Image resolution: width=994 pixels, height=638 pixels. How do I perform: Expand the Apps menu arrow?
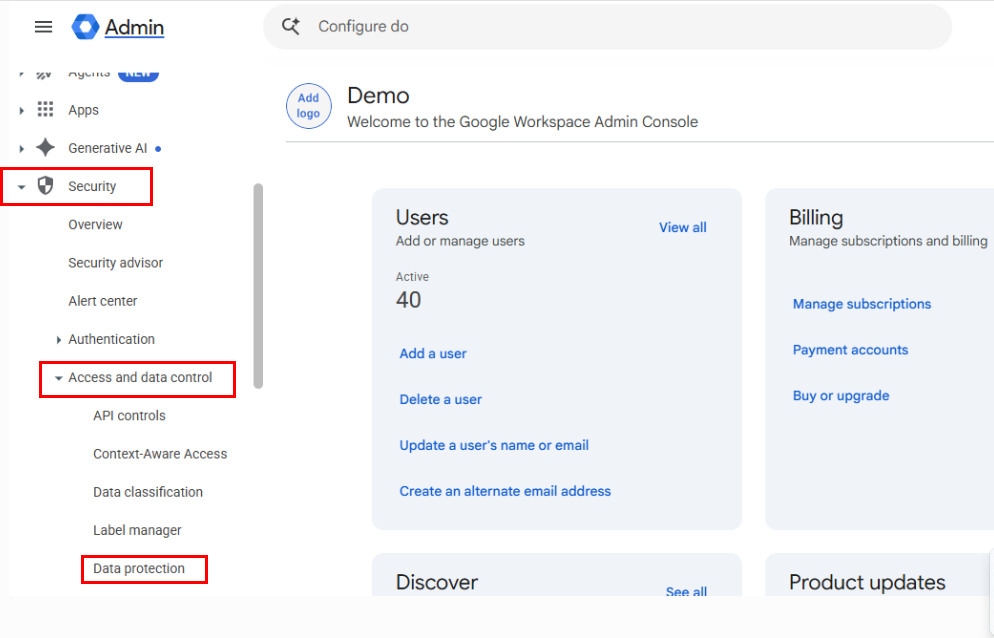coord(22,110)
